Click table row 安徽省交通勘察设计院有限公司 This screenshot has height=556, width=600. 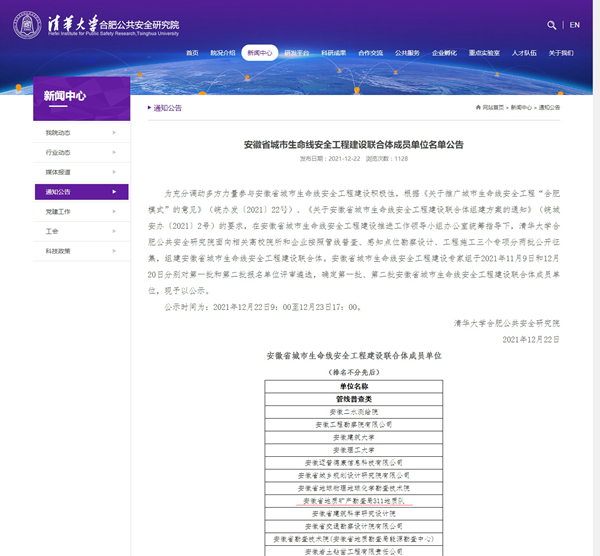[x=354, y=527]
